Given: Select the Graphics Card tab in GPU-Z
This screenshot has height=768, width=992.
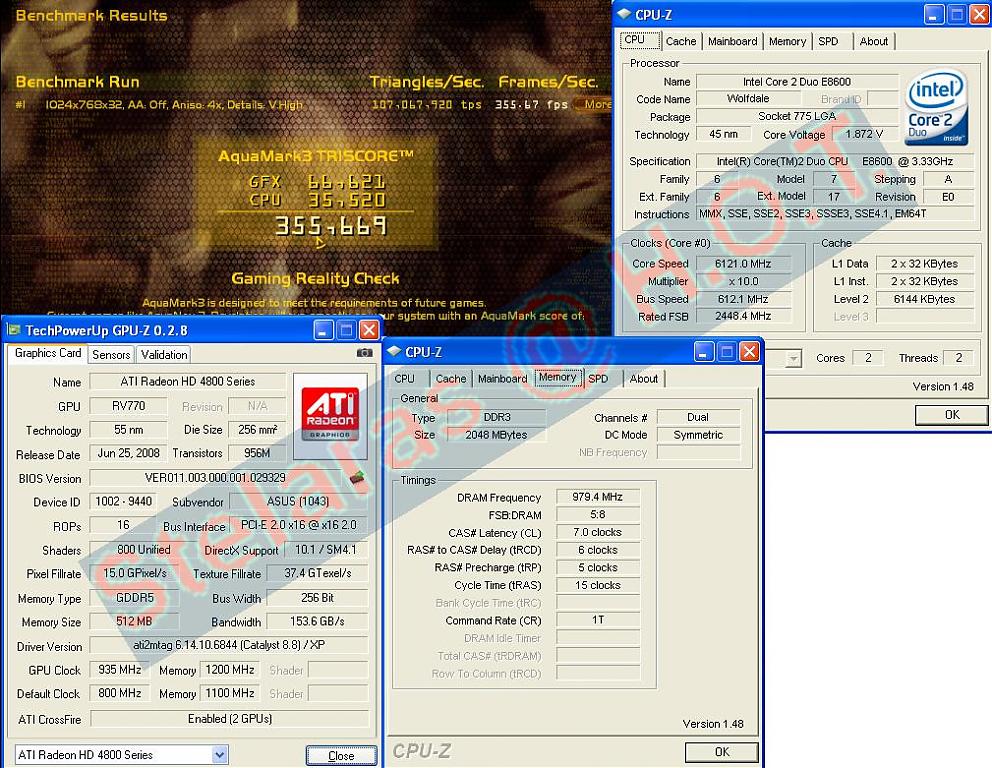Looking at the screenshot, I should 48,353.
